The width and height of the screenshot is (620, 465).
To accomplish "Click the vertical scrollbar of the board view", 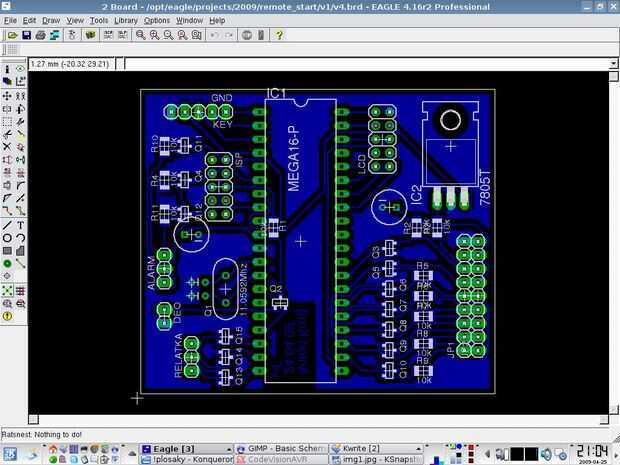I will click(613, 243).
